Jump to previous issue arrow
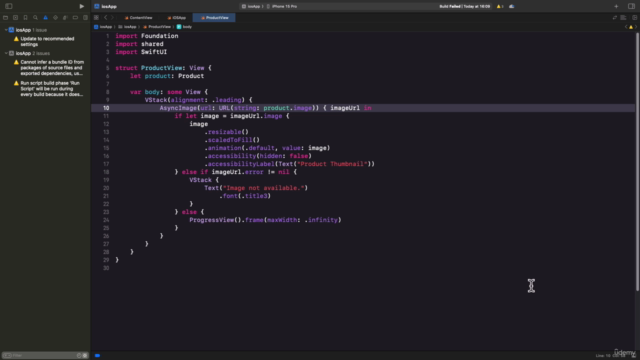The height and width of the screenshot is (360, 640). coord(626,27)
